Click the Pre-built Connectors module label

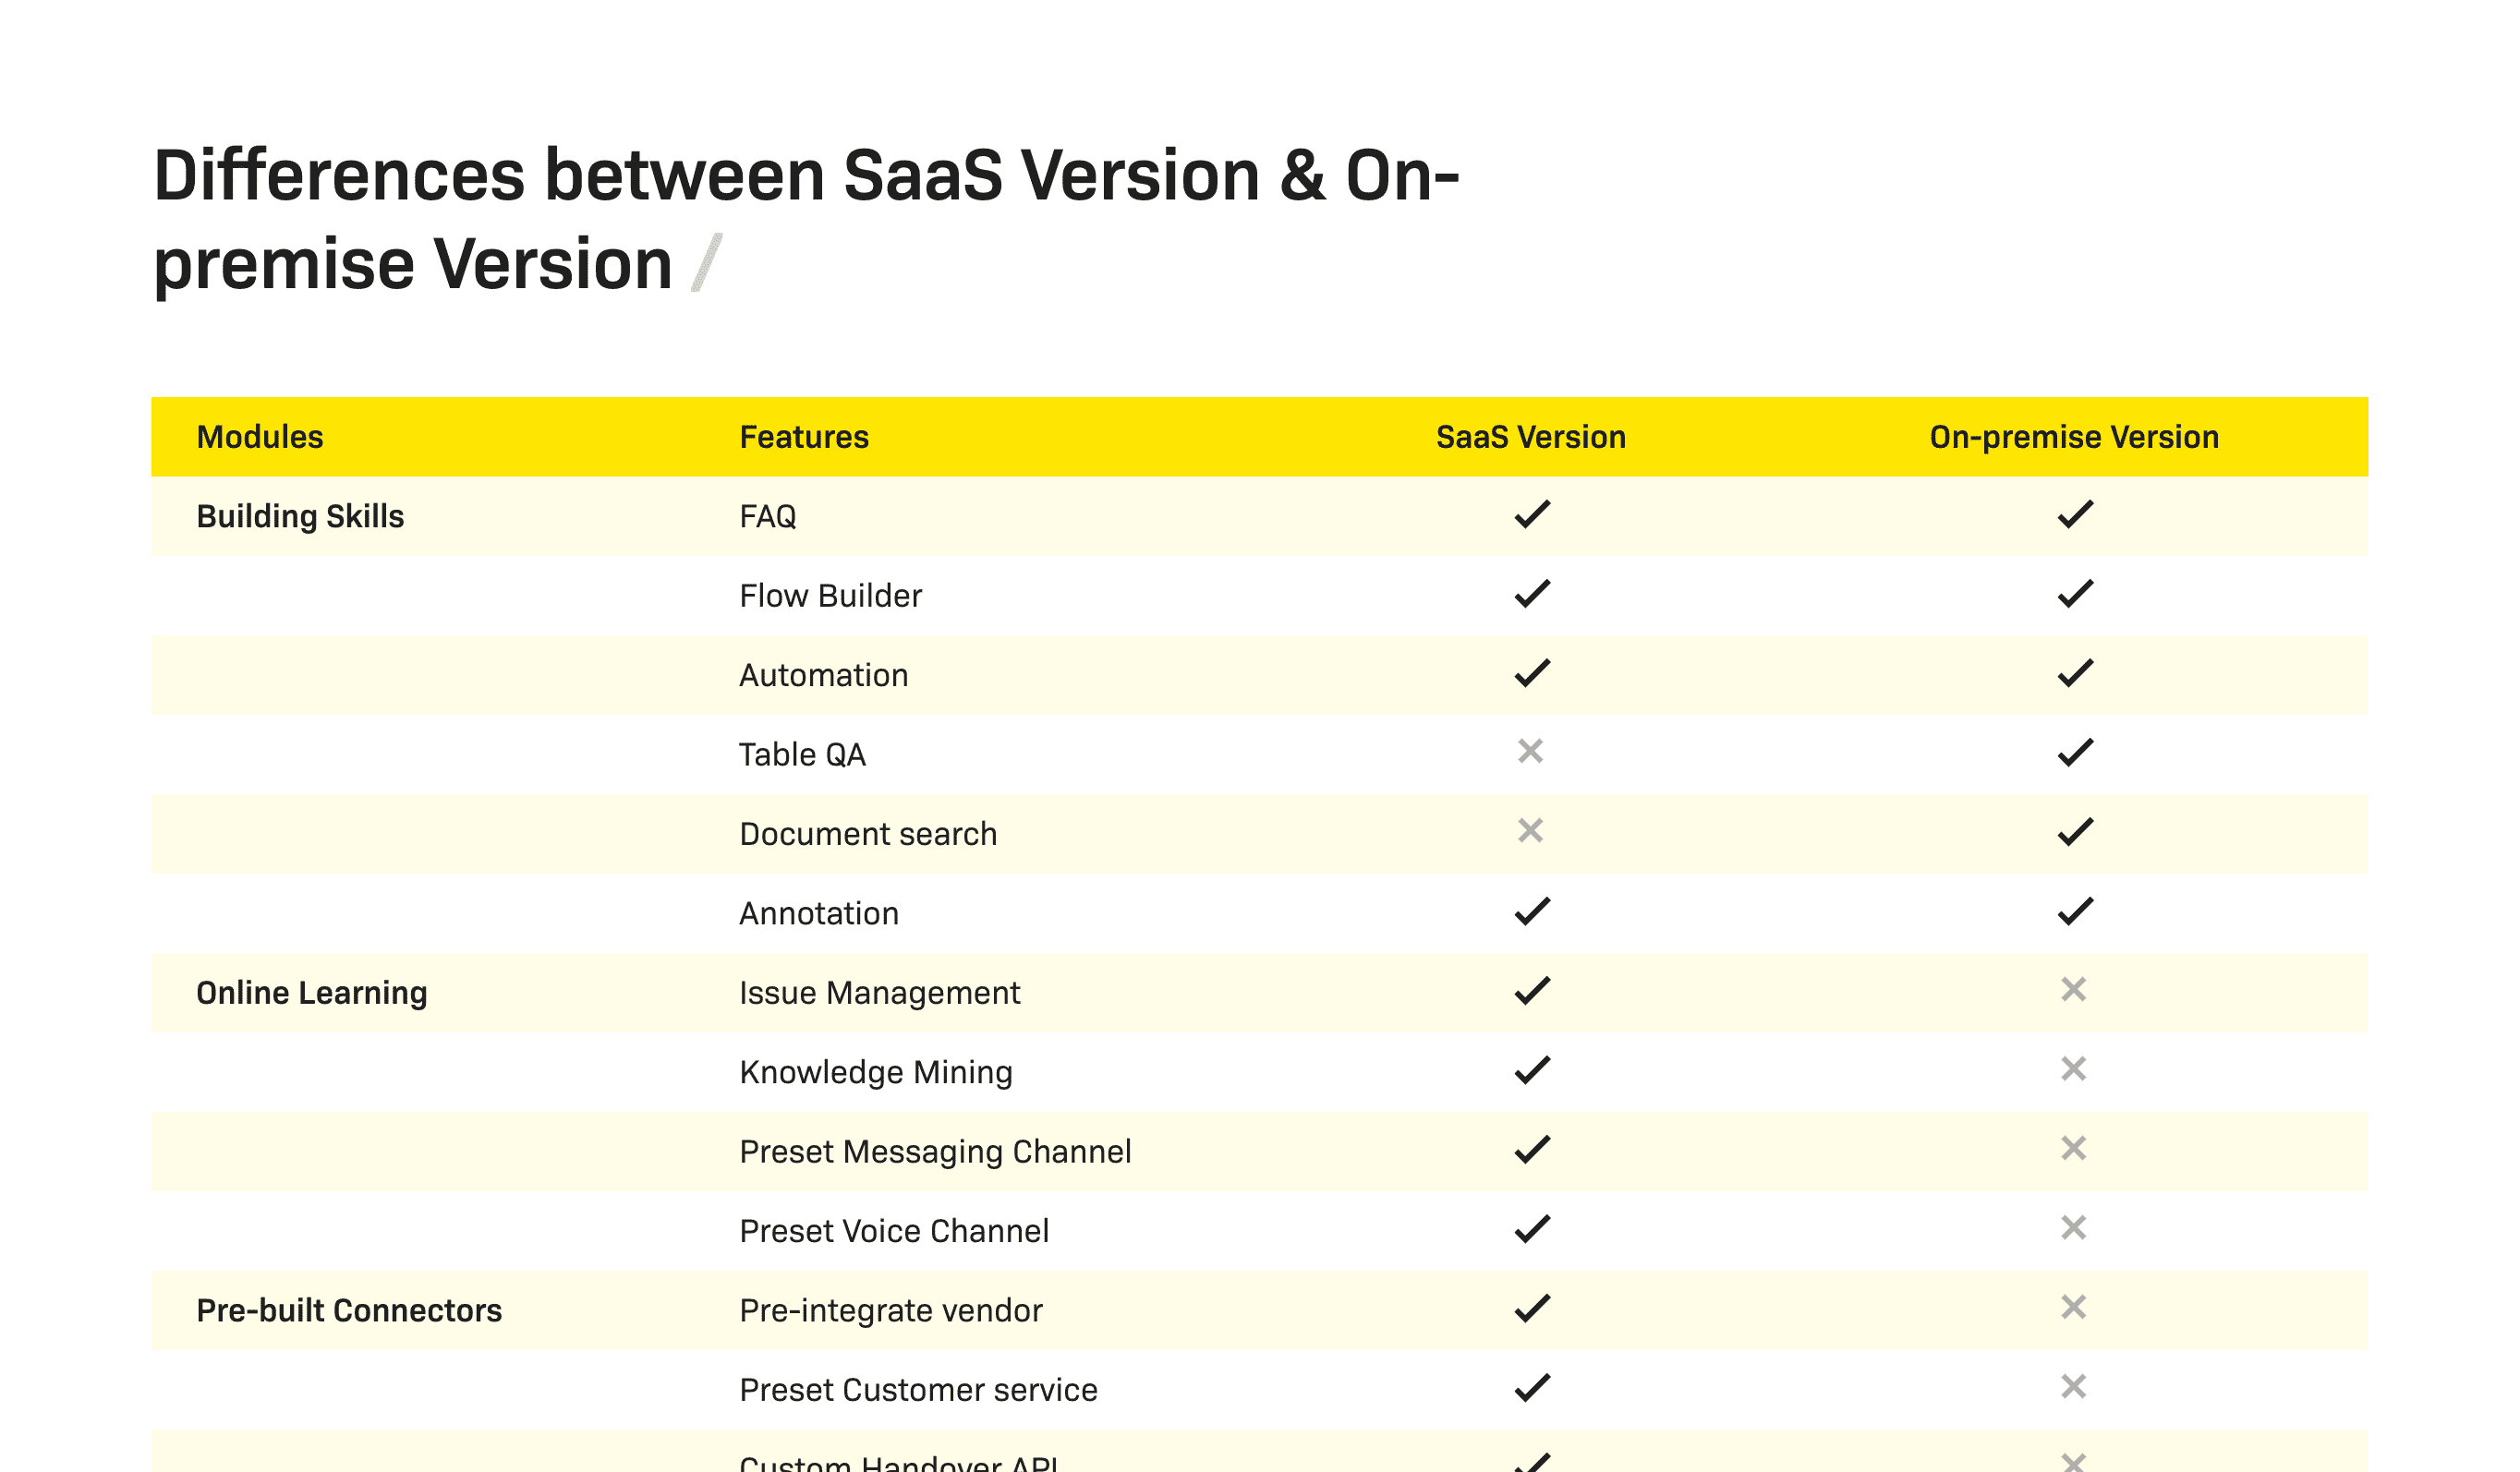click(x=349, y=1311)
